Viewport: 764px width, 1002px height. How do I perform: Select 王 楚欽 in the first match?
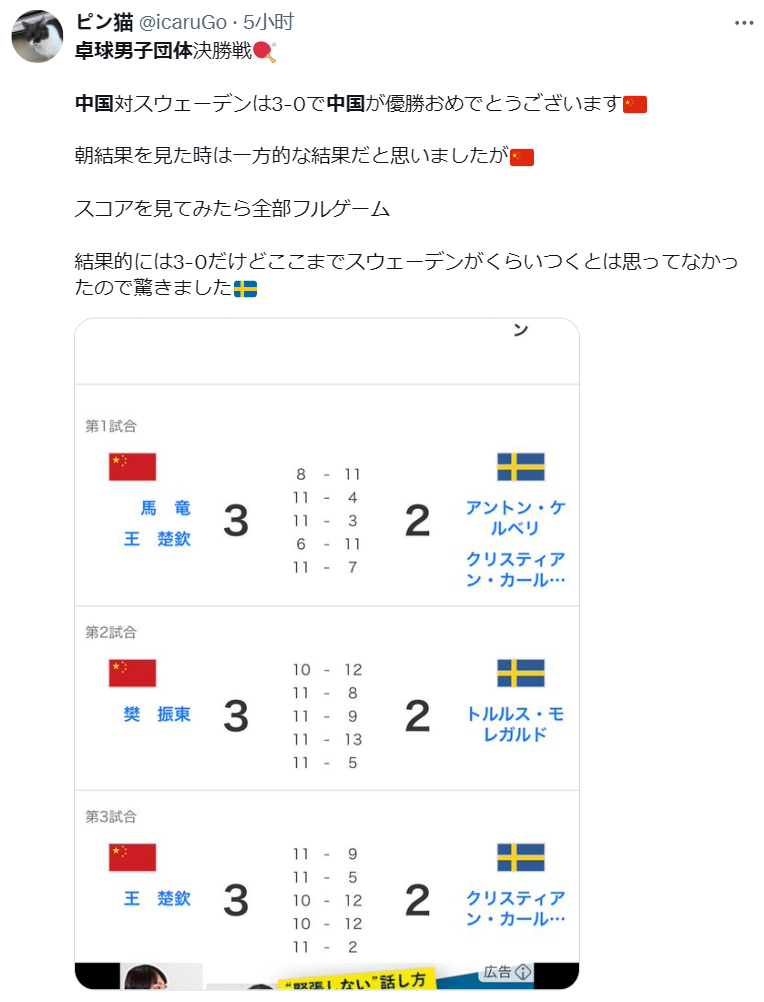tap(157, 539)
